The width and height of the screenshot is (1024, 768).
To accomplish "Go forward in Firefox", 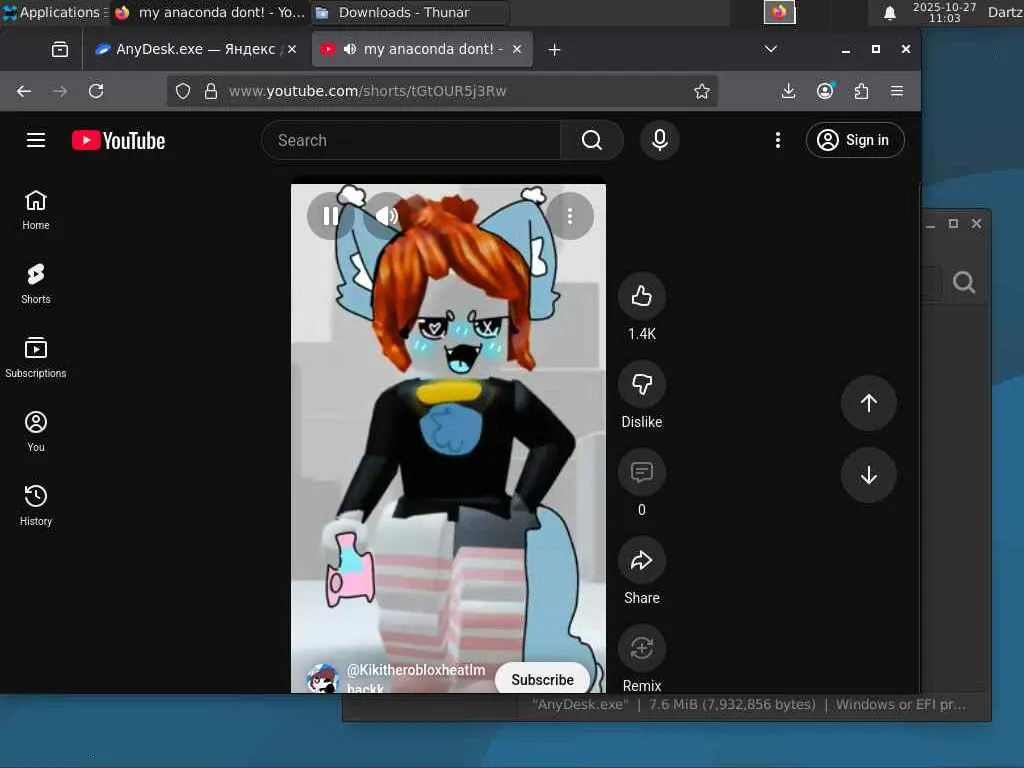I will point(60,91).
